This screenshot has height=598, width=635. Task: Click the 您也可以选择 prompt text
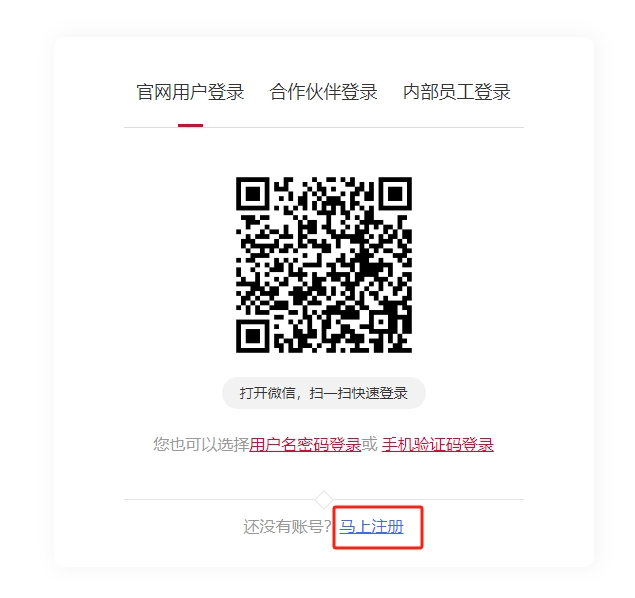coord(201,445)
